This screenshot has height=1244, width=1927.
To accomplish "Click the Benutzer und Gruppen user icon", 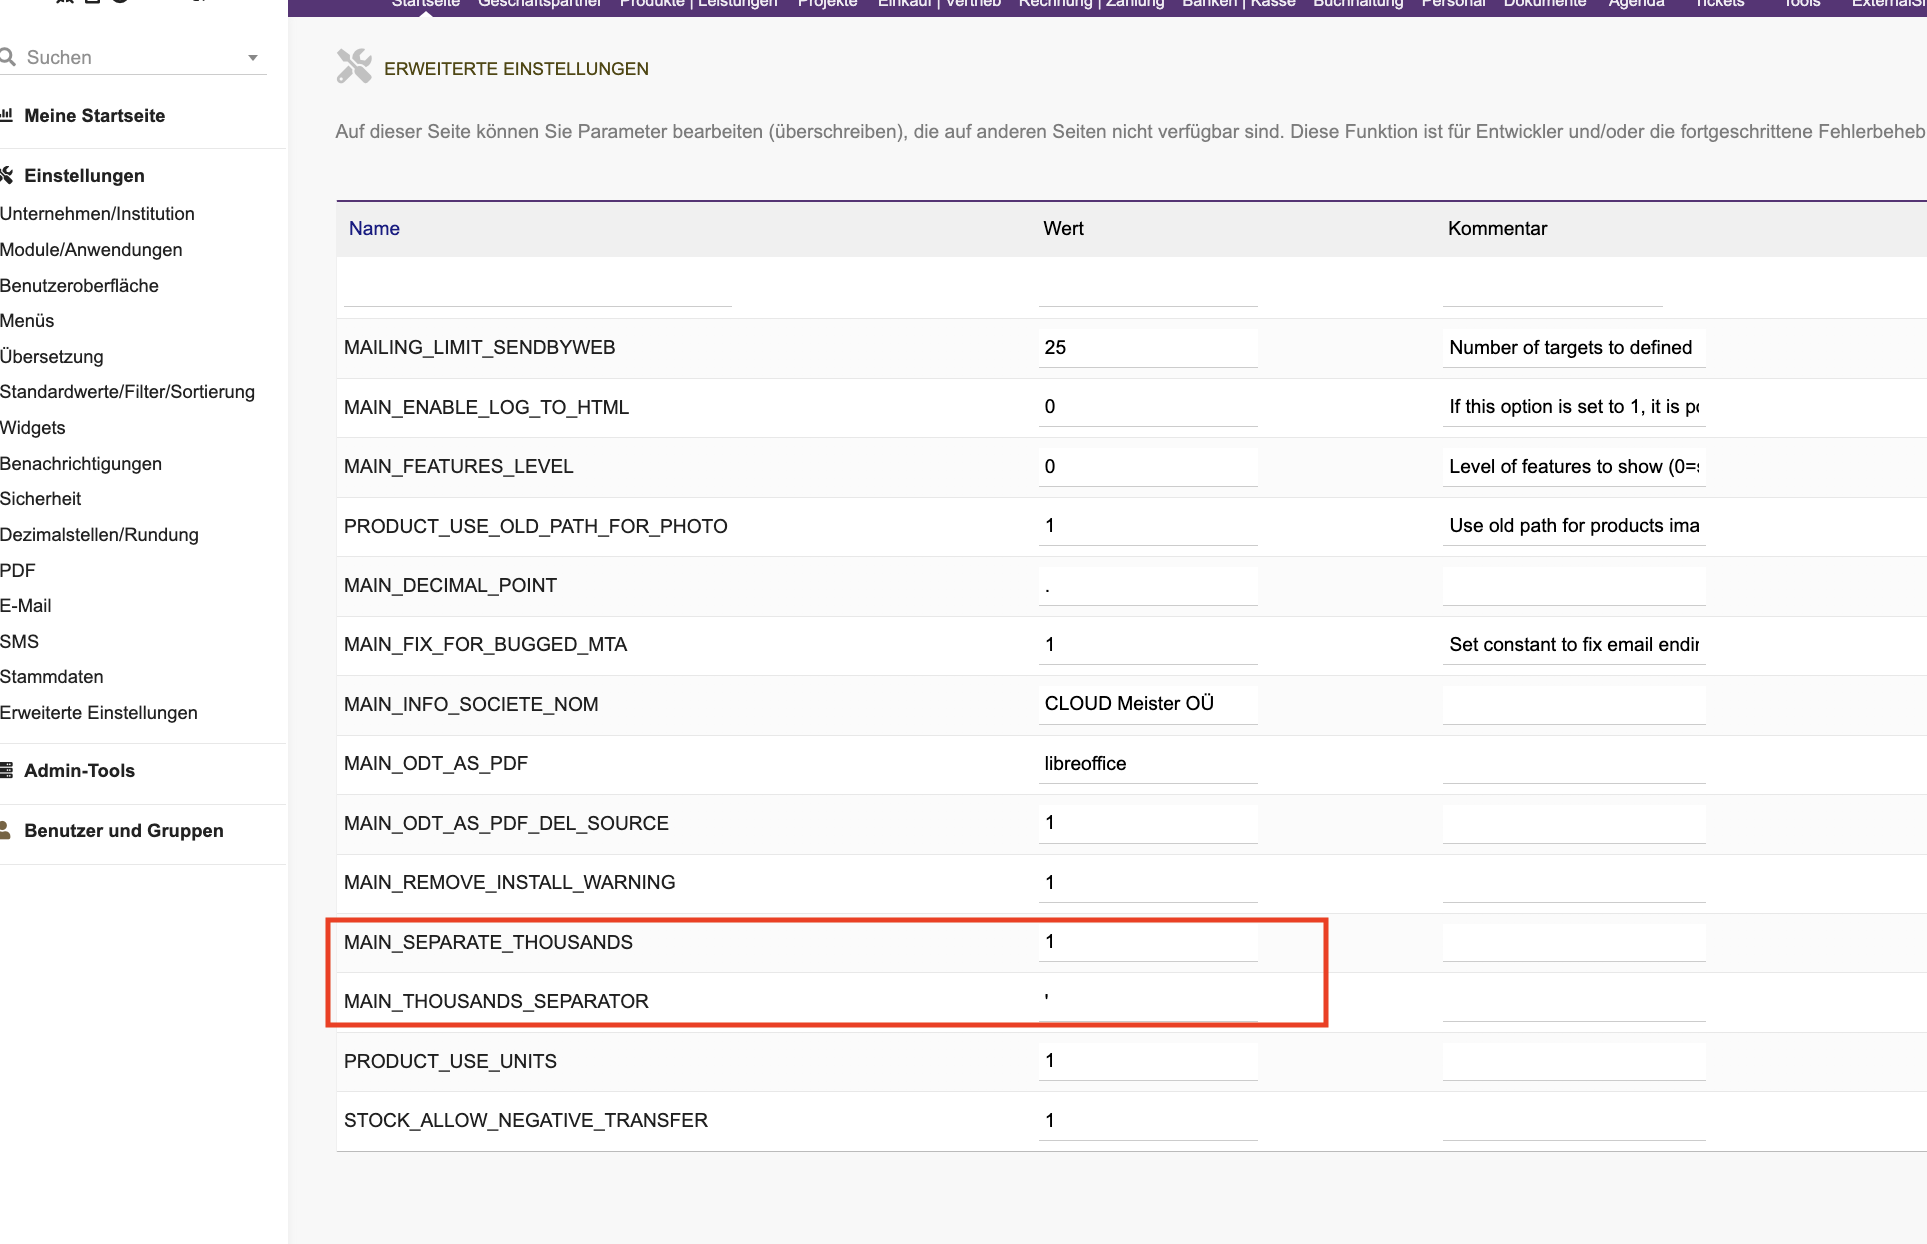I will point(5,830).
